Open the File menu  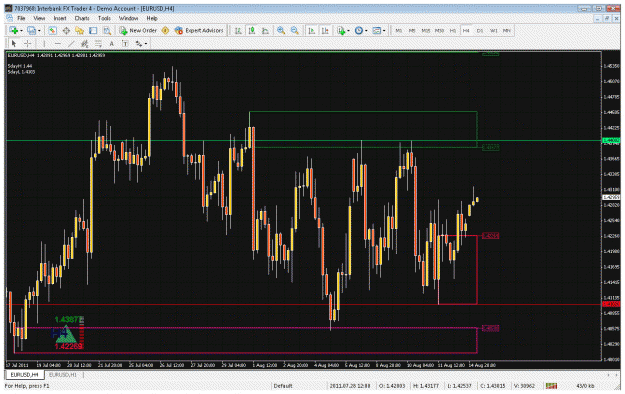click(21, 18)
